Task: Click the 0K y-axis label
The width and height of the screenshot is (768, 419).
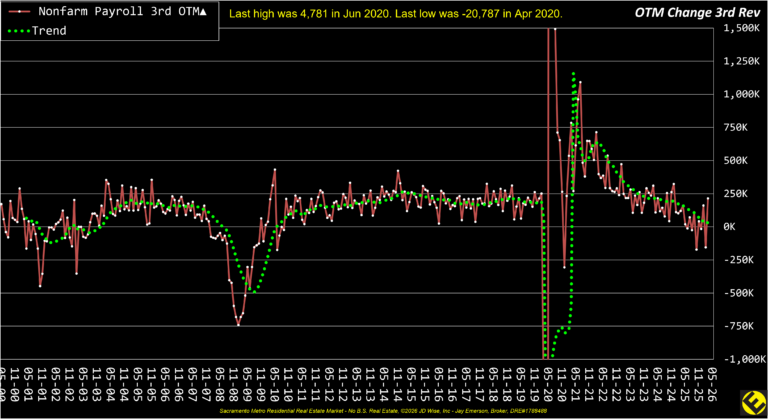Action: 729,227
